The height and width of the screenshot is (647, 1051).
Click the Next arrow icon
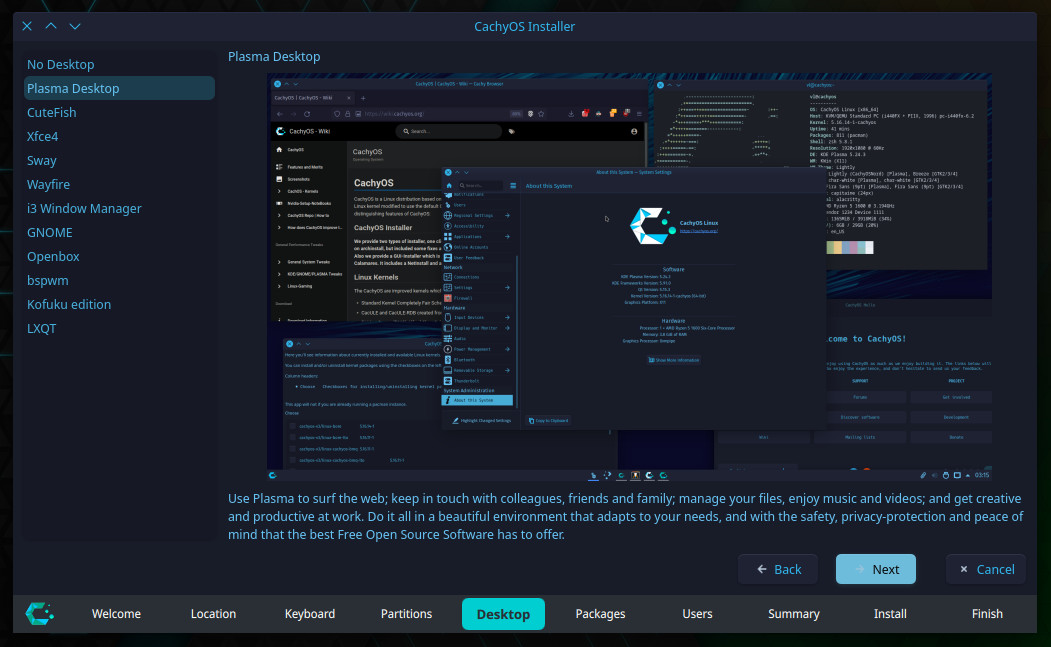pyautogui.click(x=859, y=569)
